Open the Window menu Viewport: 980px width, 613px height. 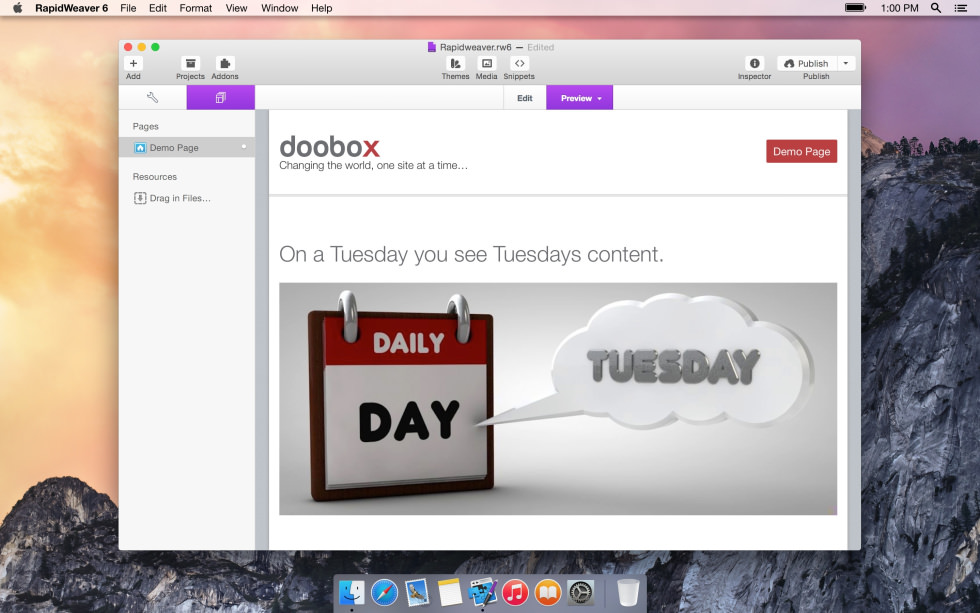coord(279,8)
